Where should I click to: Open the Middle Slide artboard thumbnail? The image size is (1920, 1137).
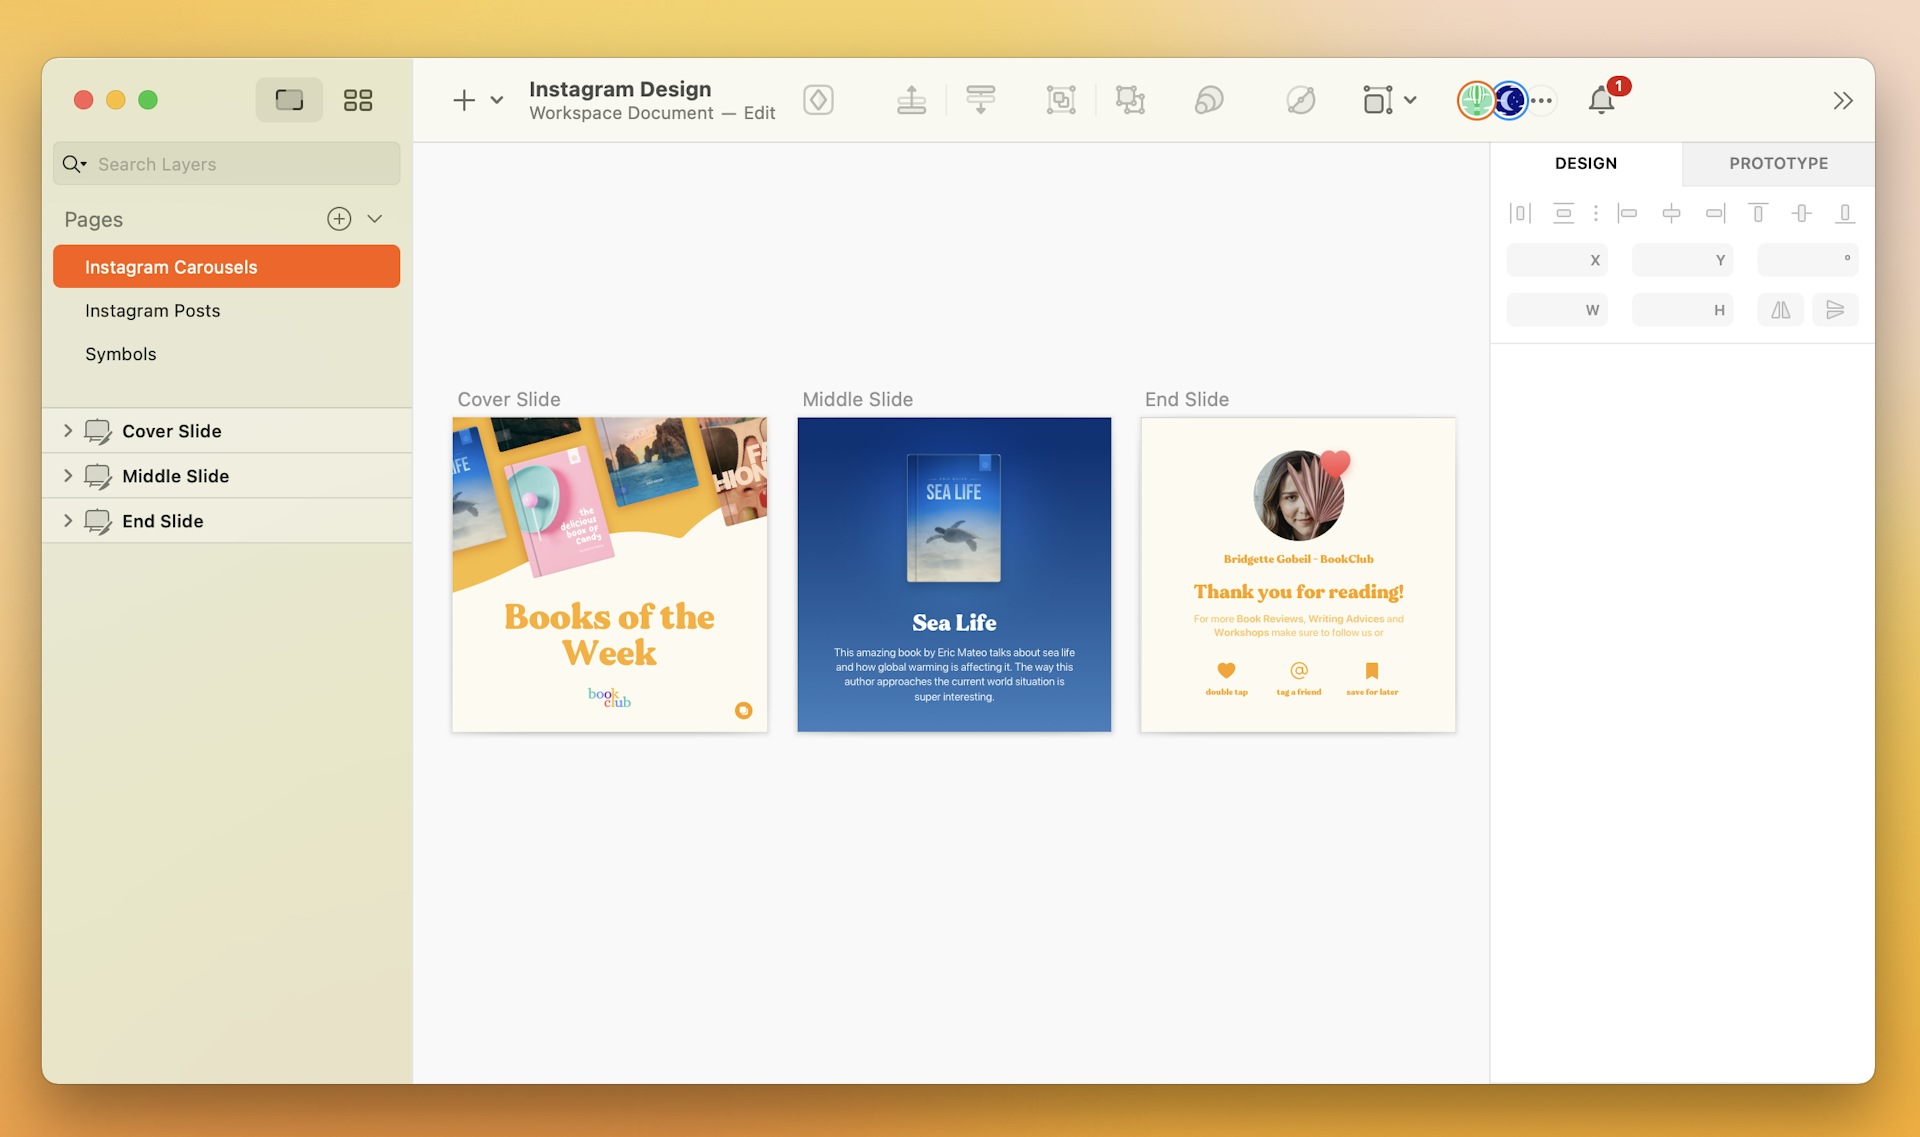tap(954, 574)
